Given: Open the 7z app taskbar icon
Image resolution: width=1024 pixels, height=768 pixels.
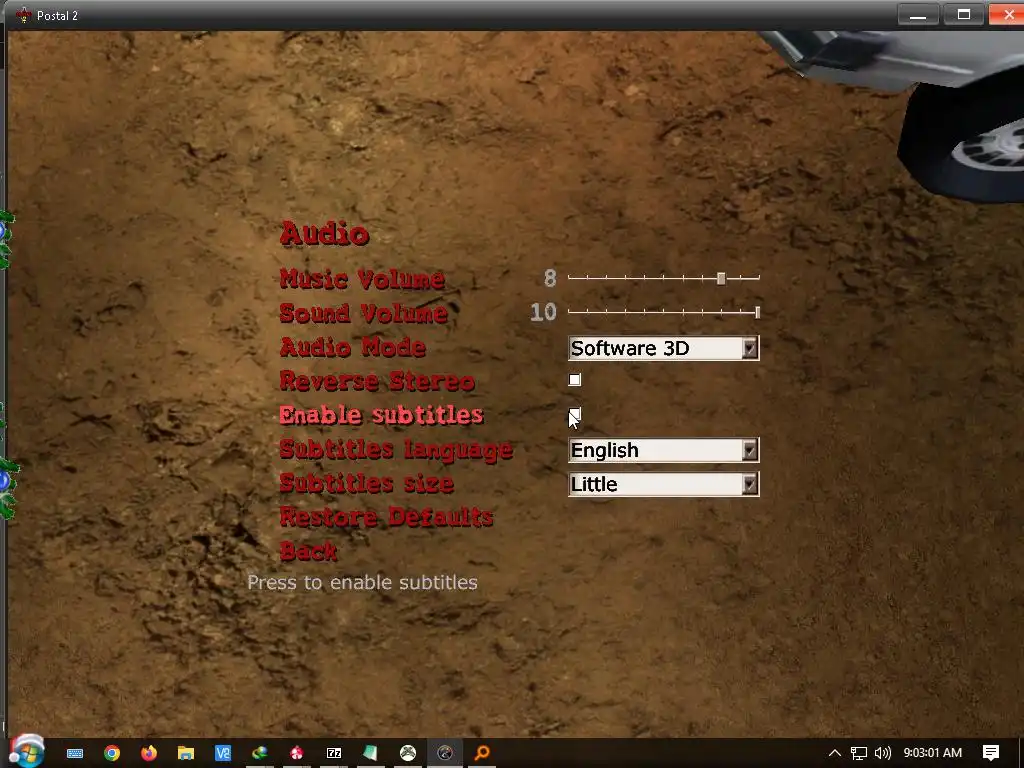Looking at the screenshot, I should pos(334,753).
